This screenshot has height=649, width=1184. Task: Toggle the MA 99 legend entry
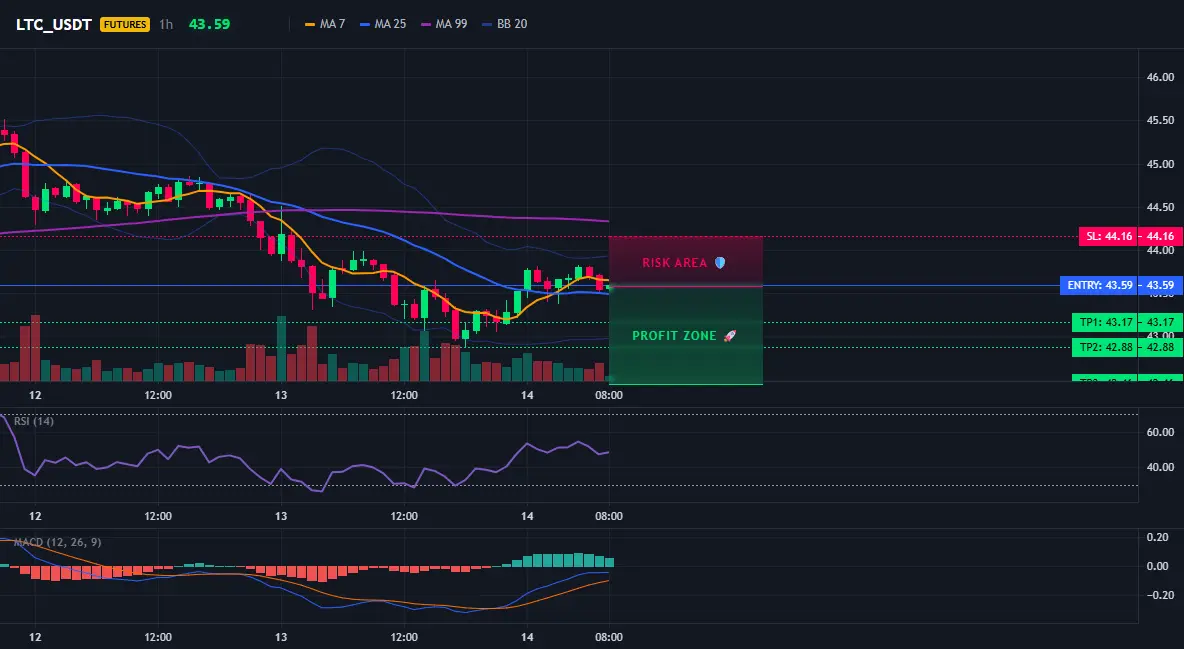coord(444,24)
